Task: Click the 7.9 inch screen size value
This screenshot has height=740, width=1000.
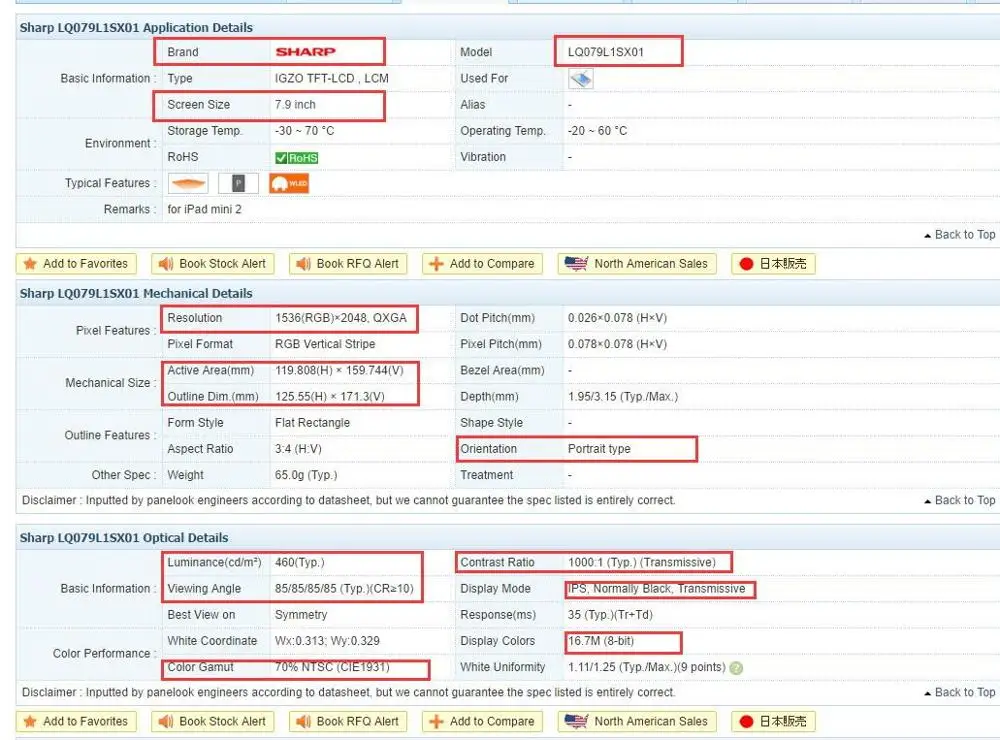Action: coord(295,105)
